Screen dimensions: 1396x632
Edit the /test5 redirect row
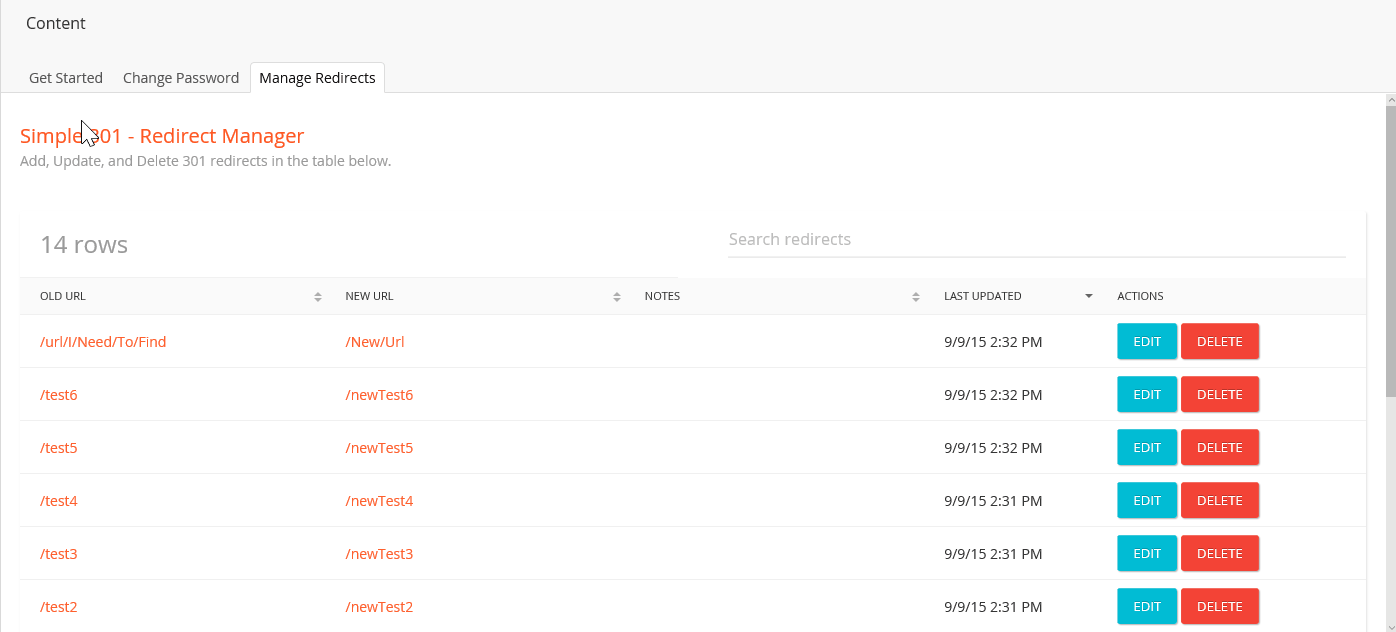[x=1147, y=448]
